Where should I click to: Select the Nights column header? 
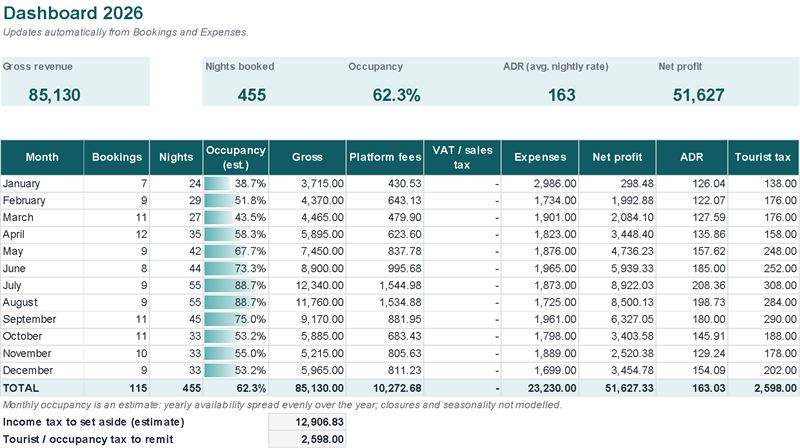coord(176,158)
